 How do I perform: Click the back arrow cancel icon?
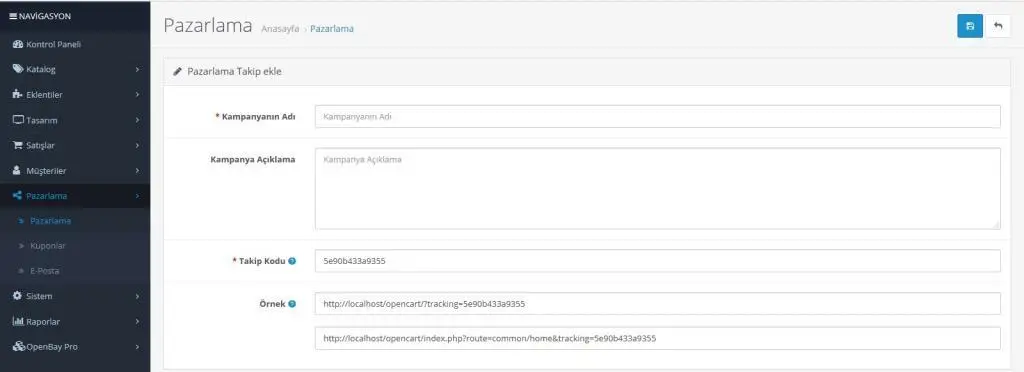(x=998, y=26)
